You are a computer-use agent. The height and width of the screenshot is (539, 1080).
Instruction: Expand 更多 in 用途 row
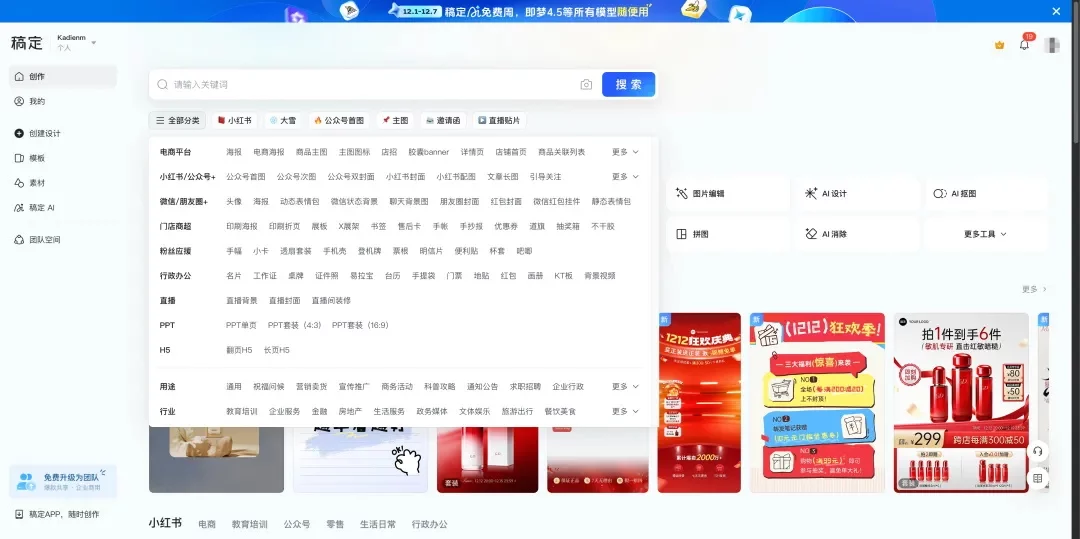(625, 386)
